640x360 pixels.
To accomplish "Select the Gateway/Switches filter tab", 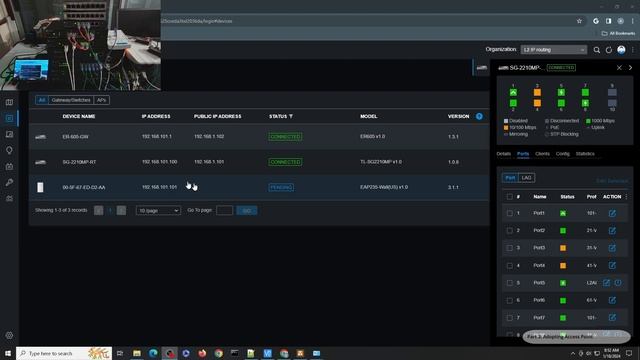I will coord(71,100).
